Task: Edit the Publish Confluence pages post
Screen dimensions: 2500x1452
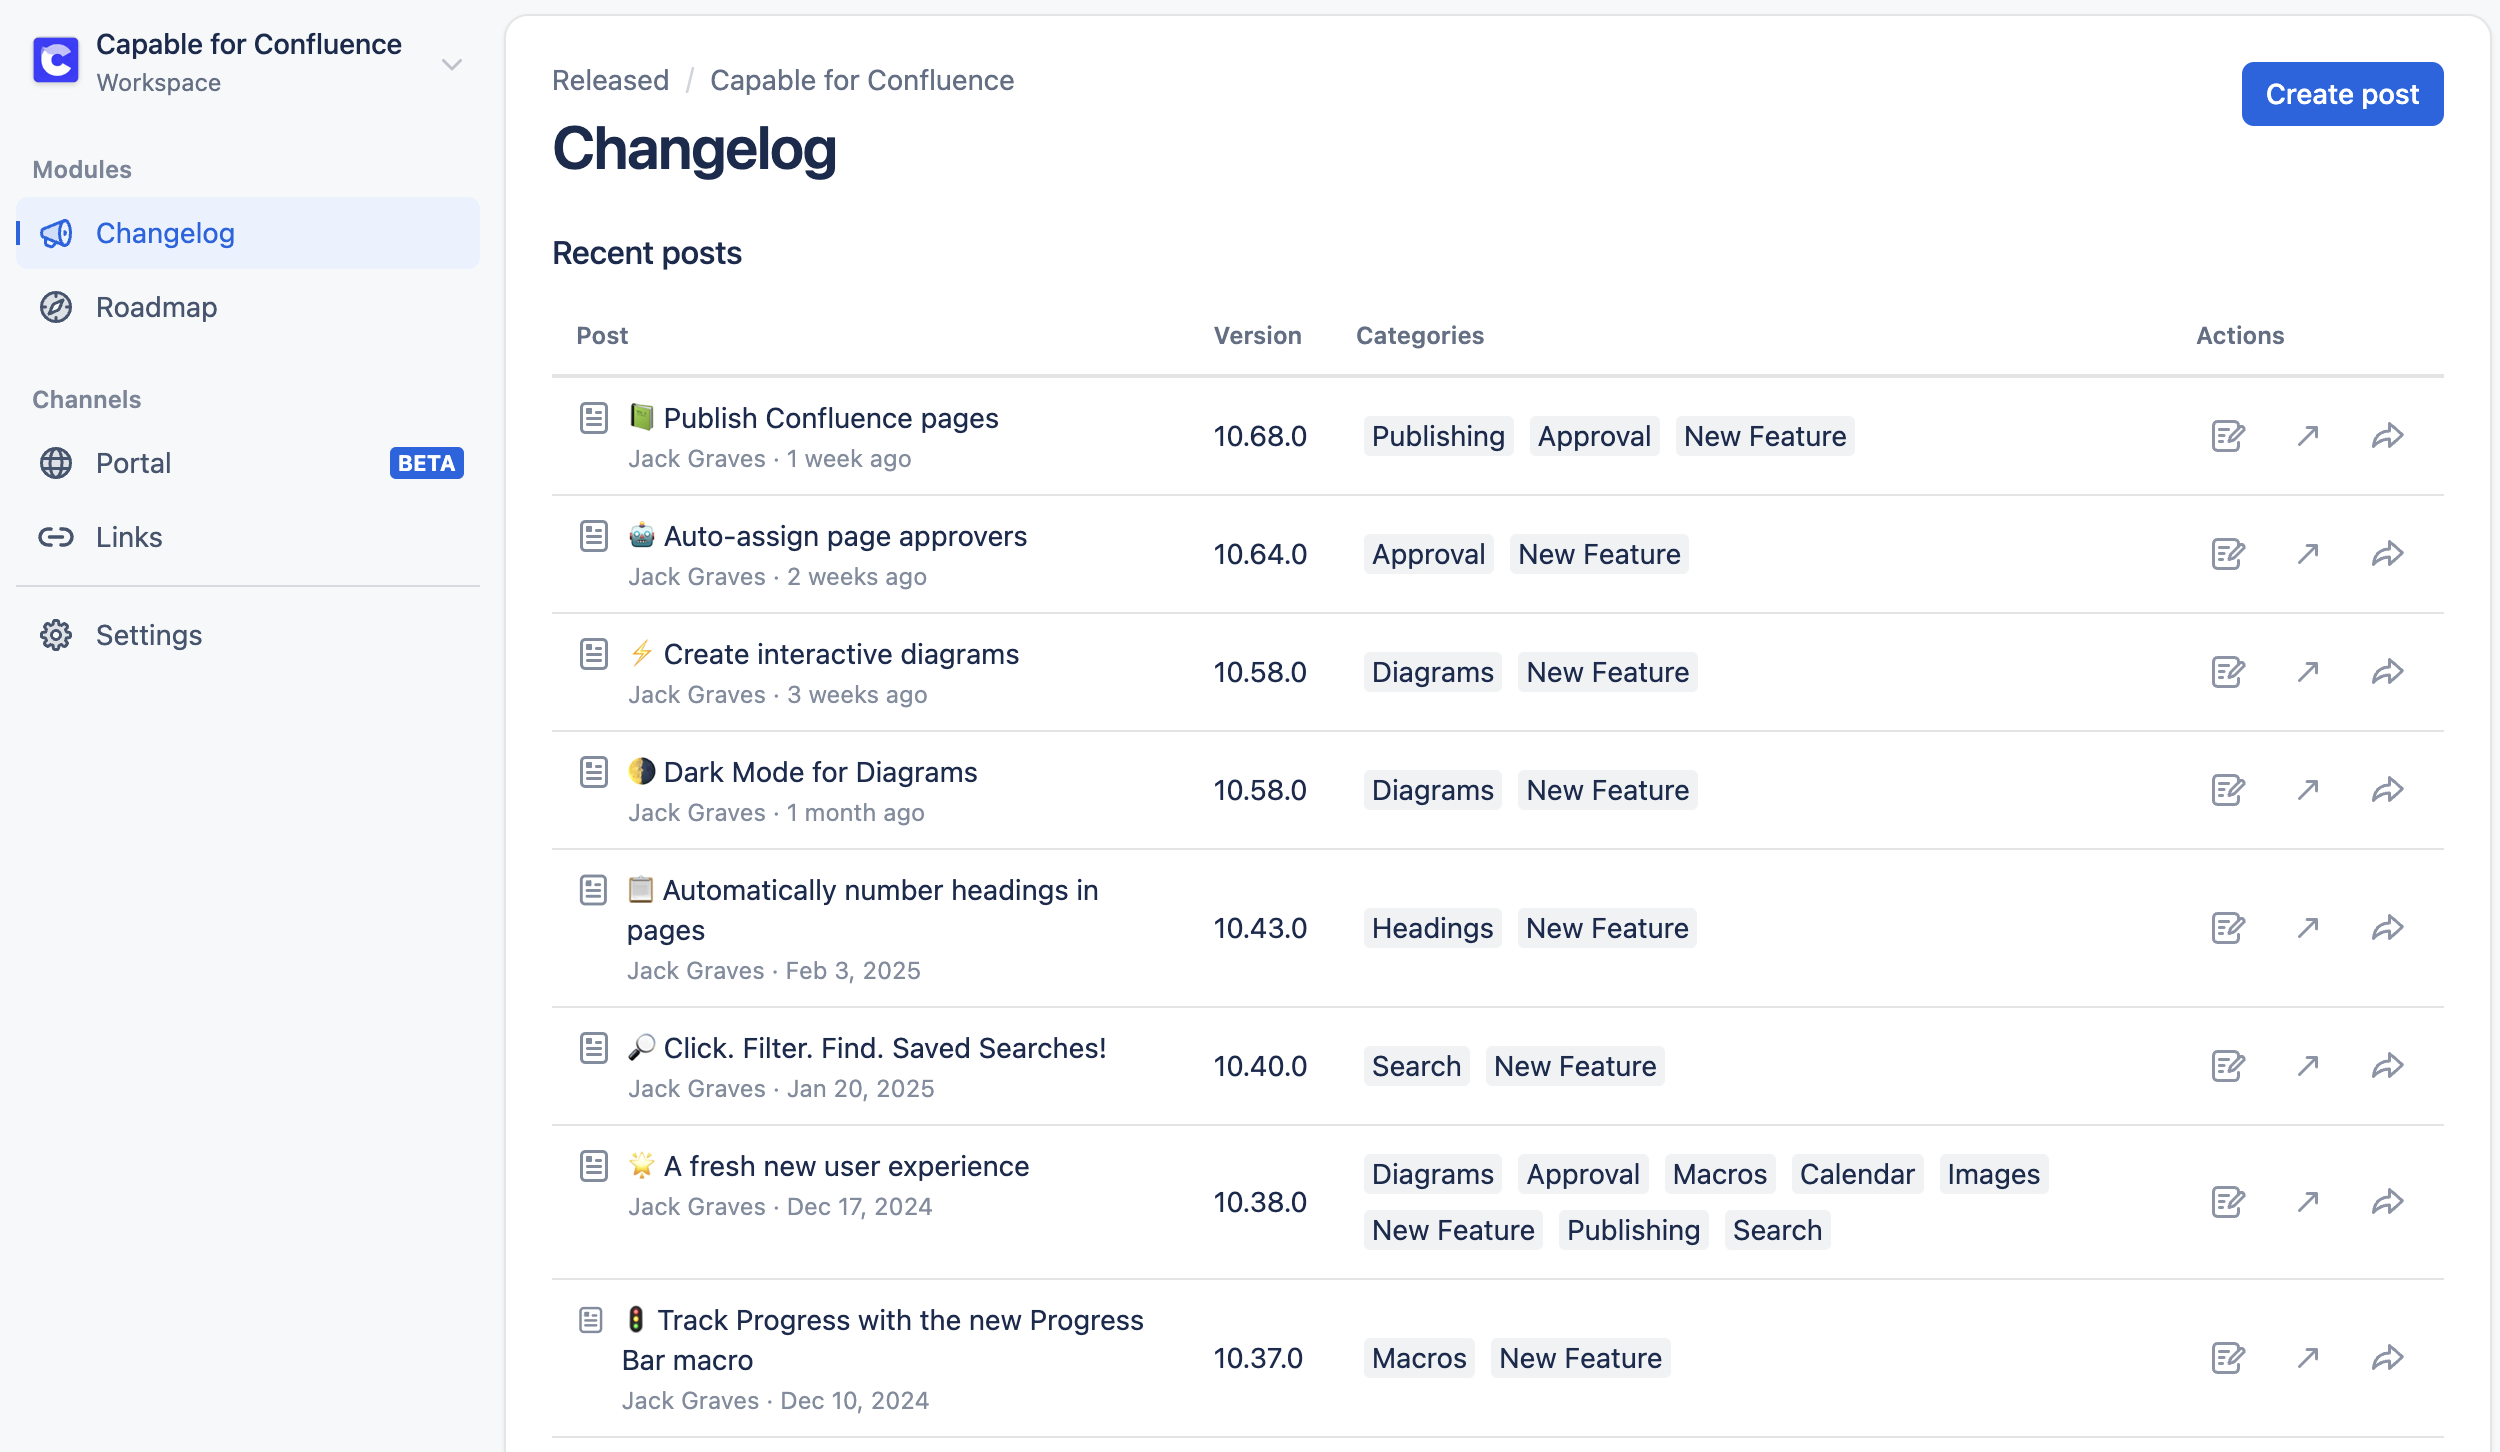Action: (x=2228, y=436)
